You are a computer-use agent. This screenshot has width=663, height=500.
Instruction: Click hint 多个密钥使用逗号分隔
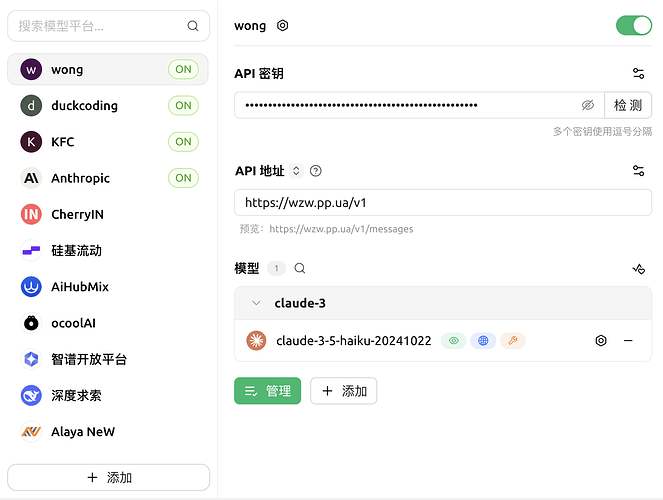point(602,132)
